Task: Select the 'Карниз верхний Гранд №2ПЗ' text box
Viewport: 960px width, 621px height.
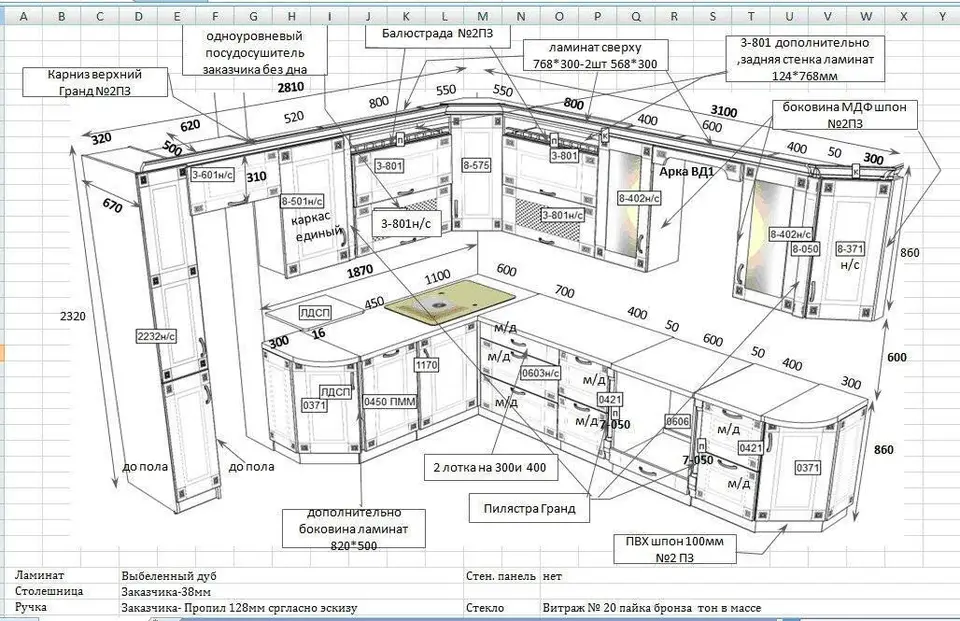Action: [x=95, y=82]
